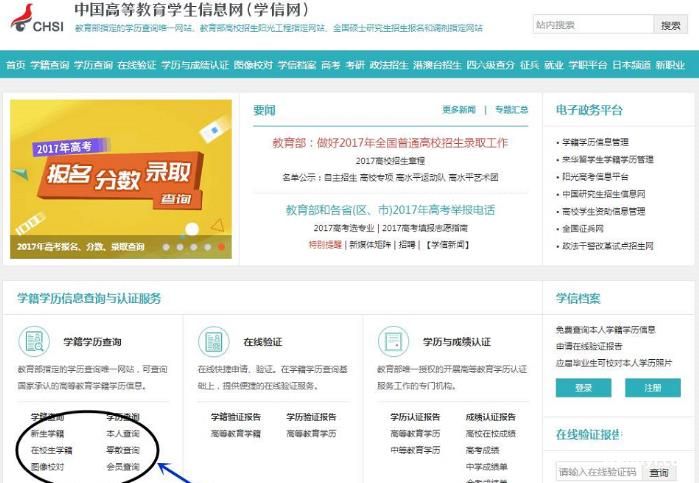Open 阳光高考信息平台 link
This screenshot has height=483, width=699.
(x=595, y=177)
